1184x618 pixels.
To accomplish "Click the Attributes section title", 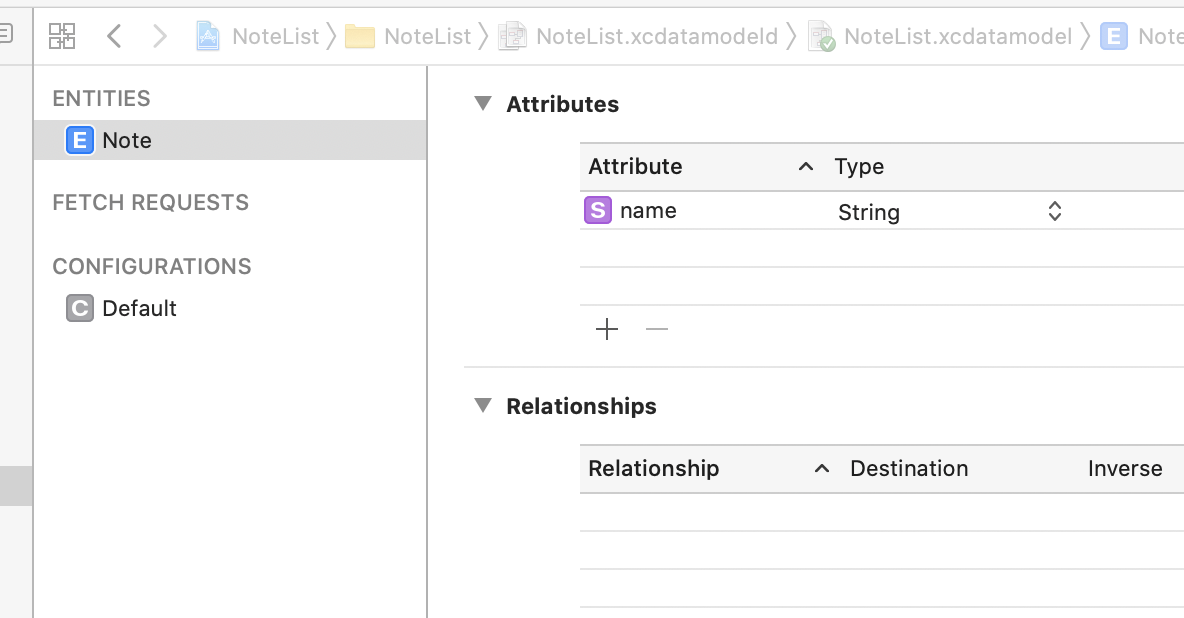I will click(563, 104).
